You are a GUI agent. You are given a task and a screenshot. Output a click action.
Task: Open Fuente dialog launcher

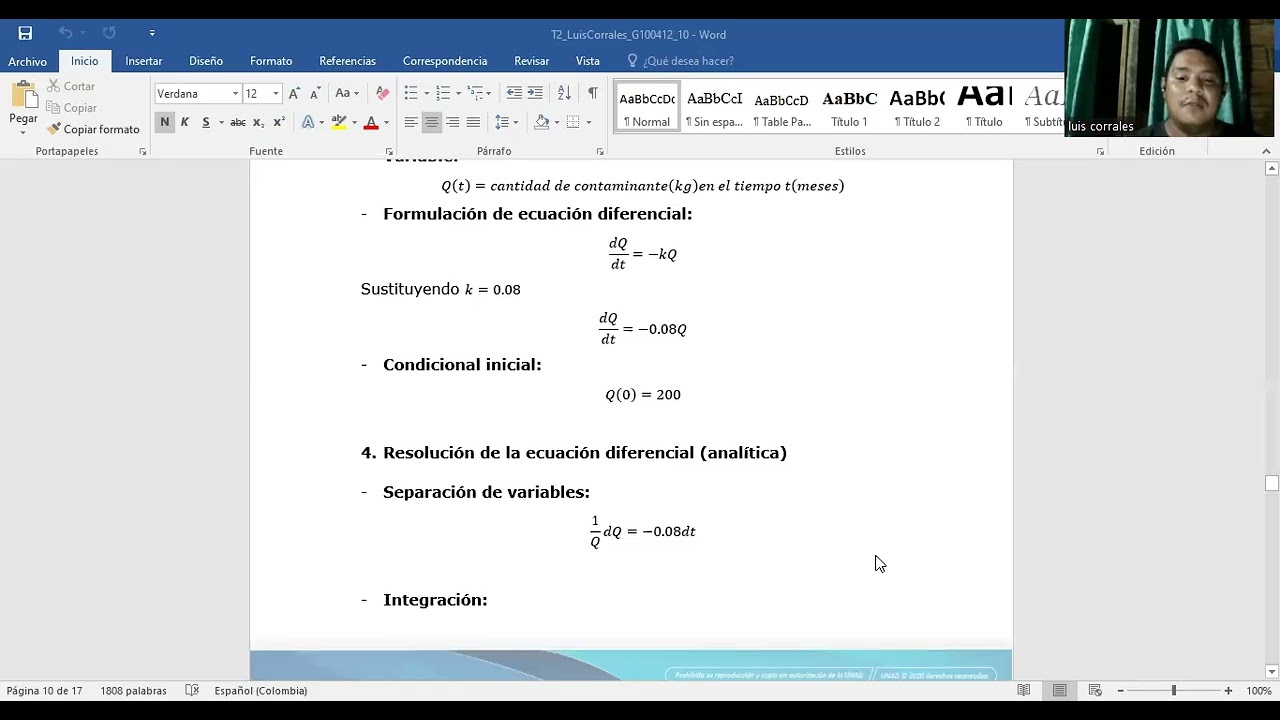(x=387, y=152)
